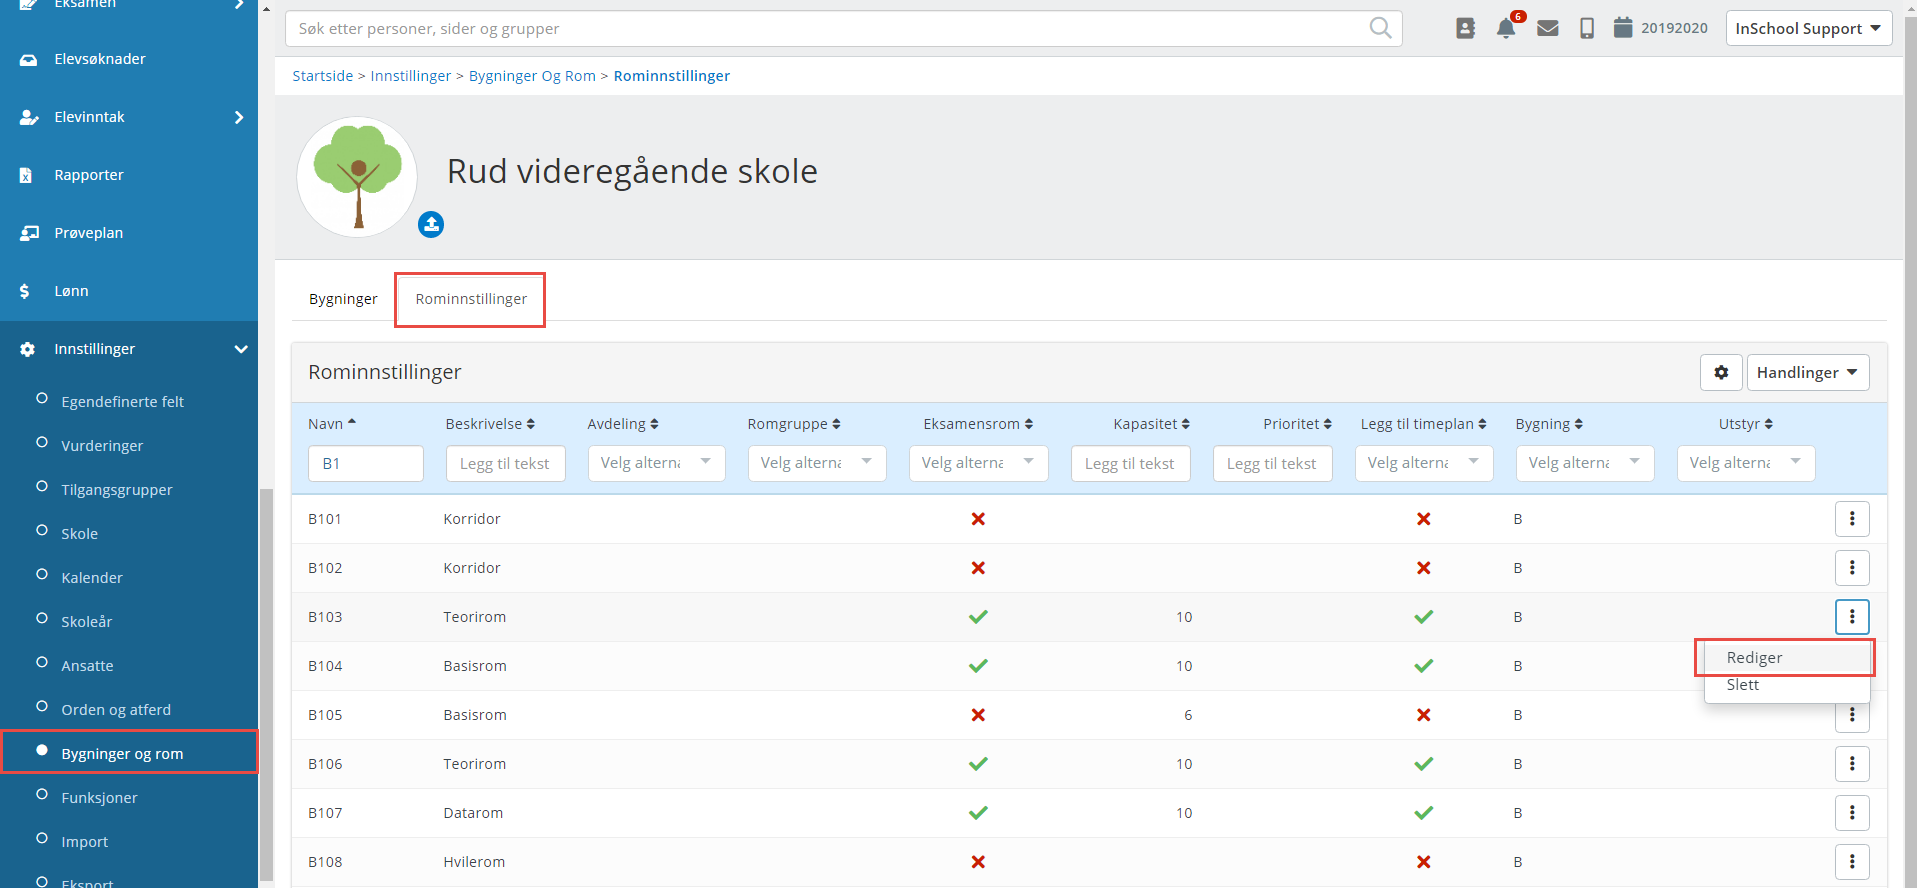1917x888 pixels.
Task: Click the Datarom description cell
Action: click(473, 813)
